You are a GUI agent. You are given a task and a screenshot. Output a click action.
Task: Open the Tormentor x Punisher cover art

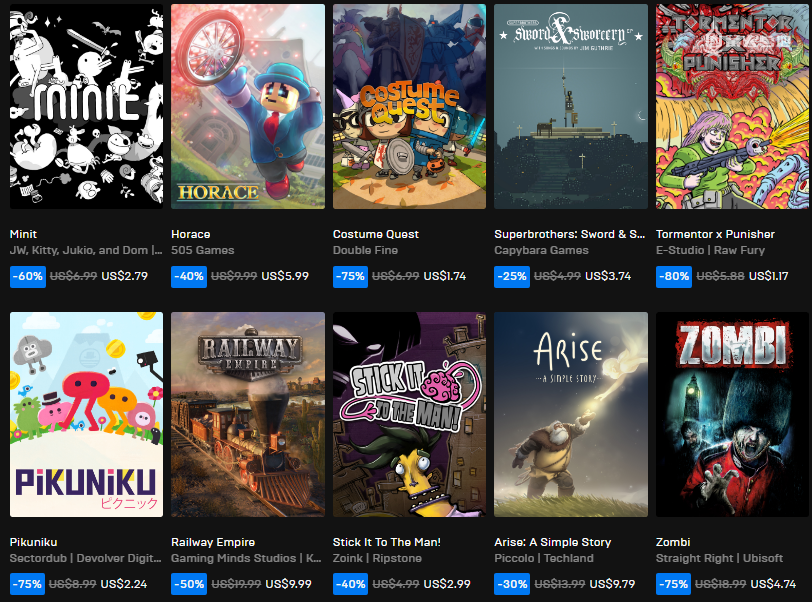pos(732,107)
